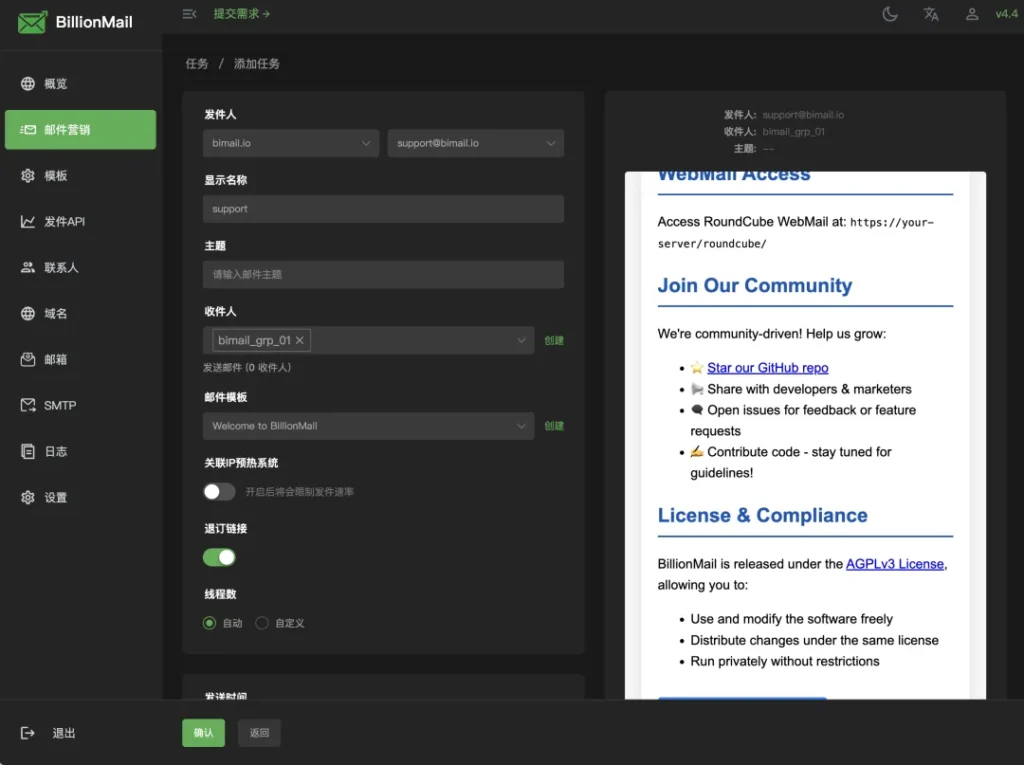Click the BillionMail envelope logo
1024x765 pixels.
(32, 22)
